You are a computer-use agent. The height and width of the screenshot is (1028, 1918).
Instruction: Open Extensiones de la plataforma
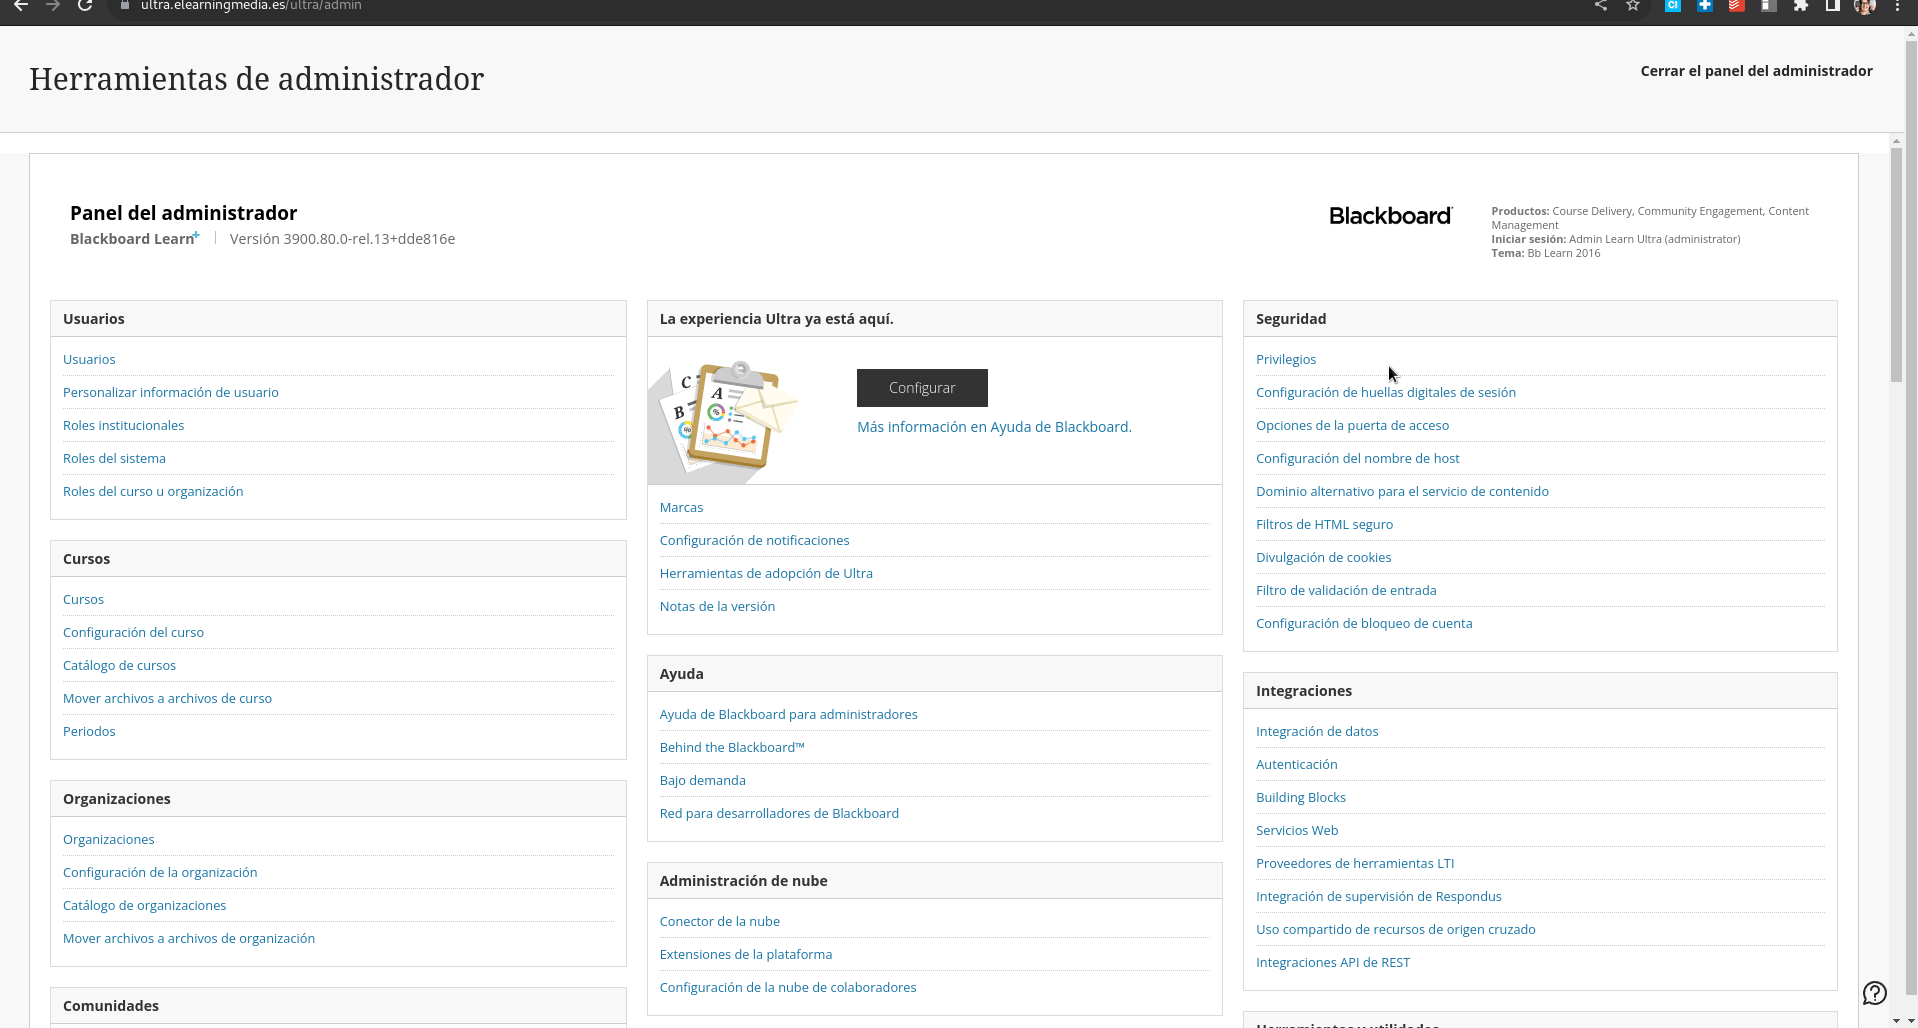coord(745,955)
